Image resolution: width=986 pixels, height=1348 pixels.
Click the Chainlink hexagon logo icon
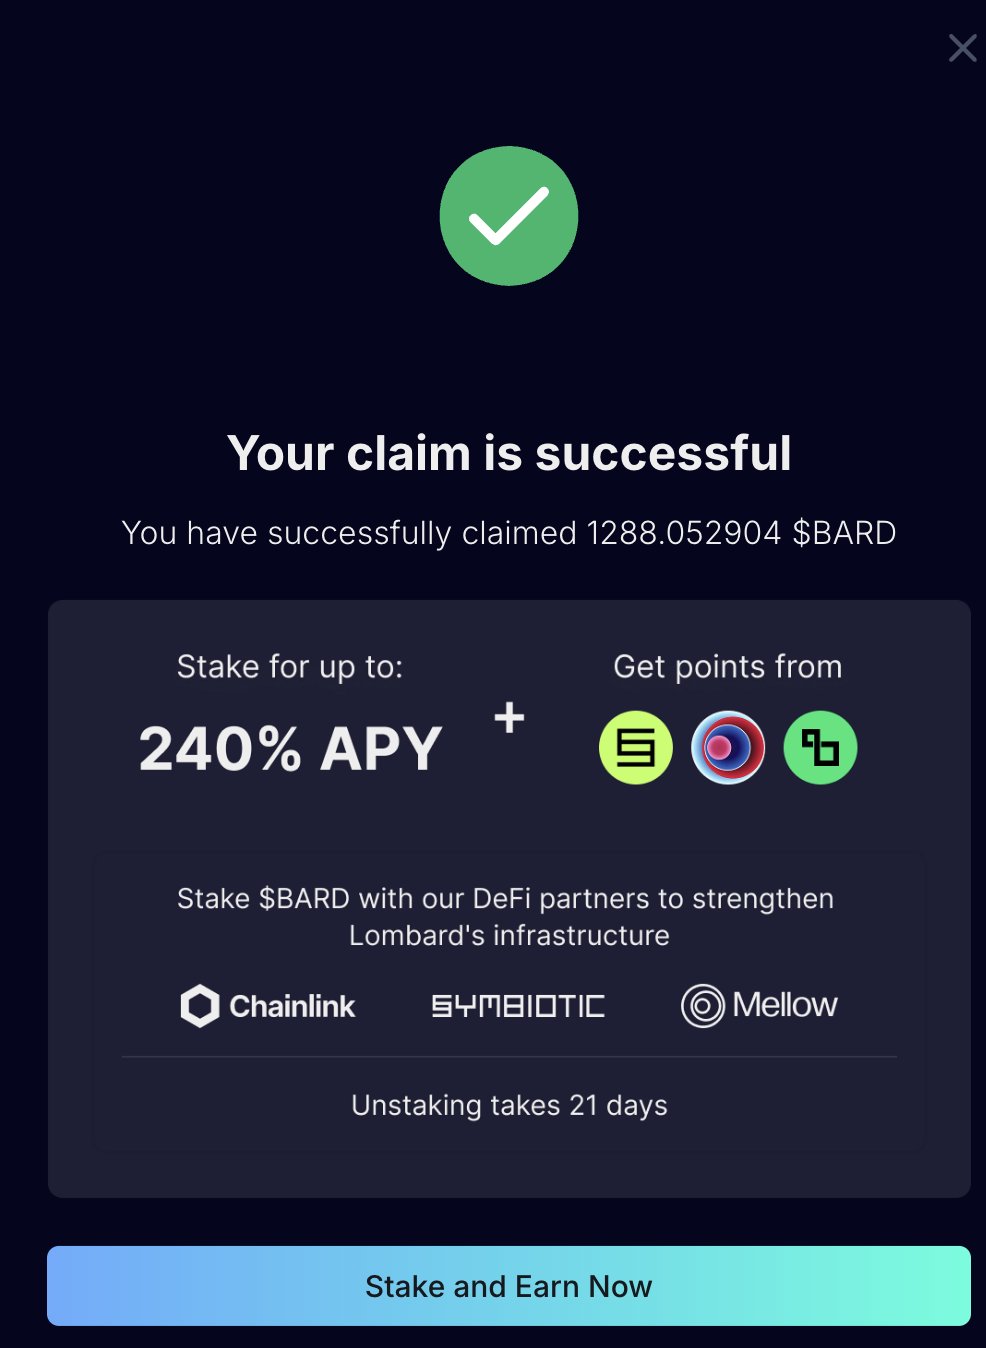tap(200, 1006)
